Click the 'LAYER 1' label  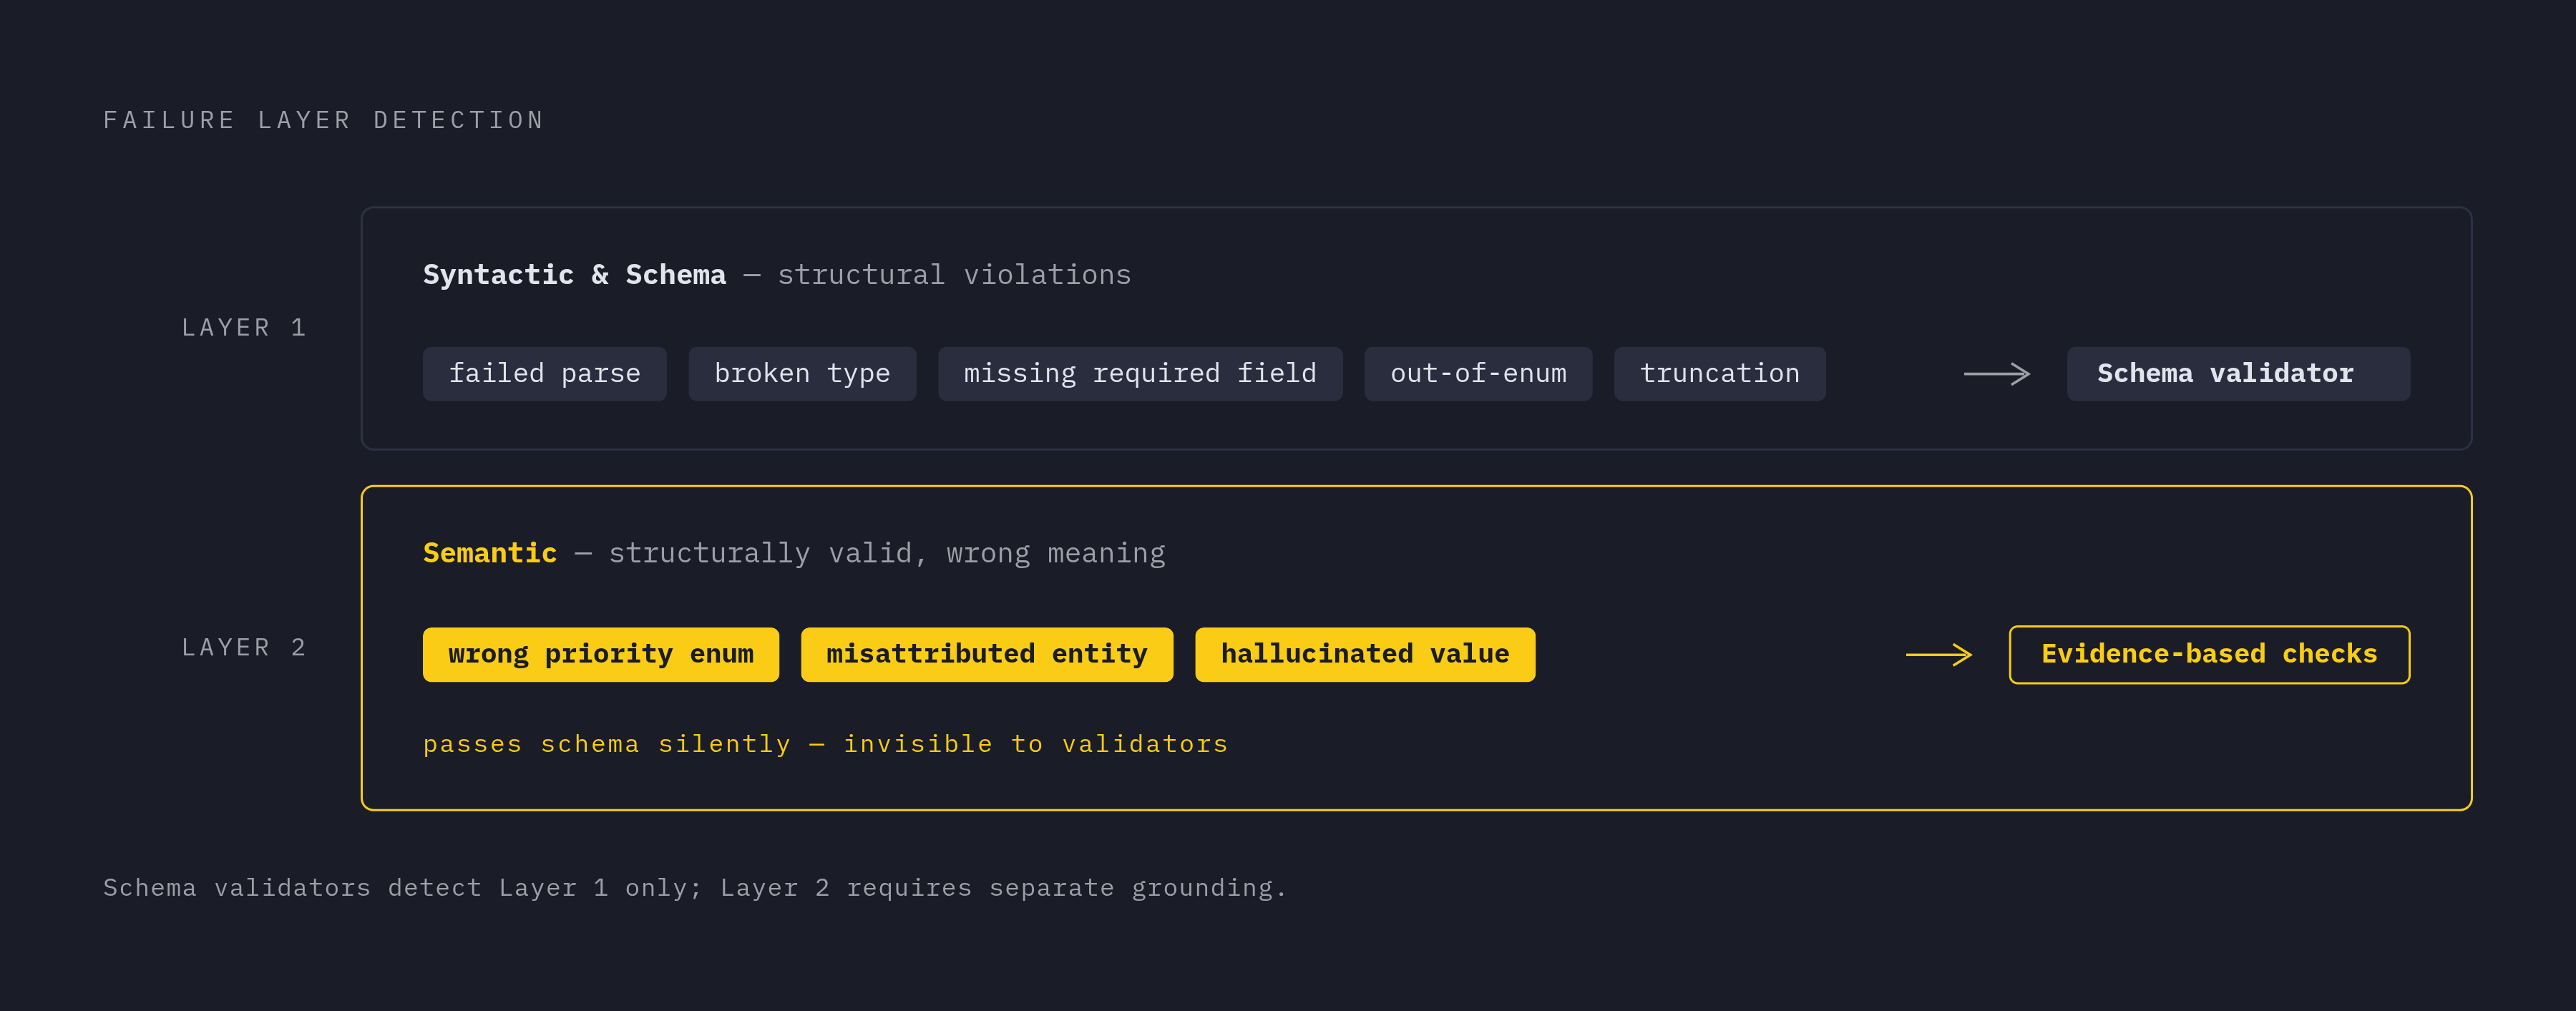click(244, 328)
